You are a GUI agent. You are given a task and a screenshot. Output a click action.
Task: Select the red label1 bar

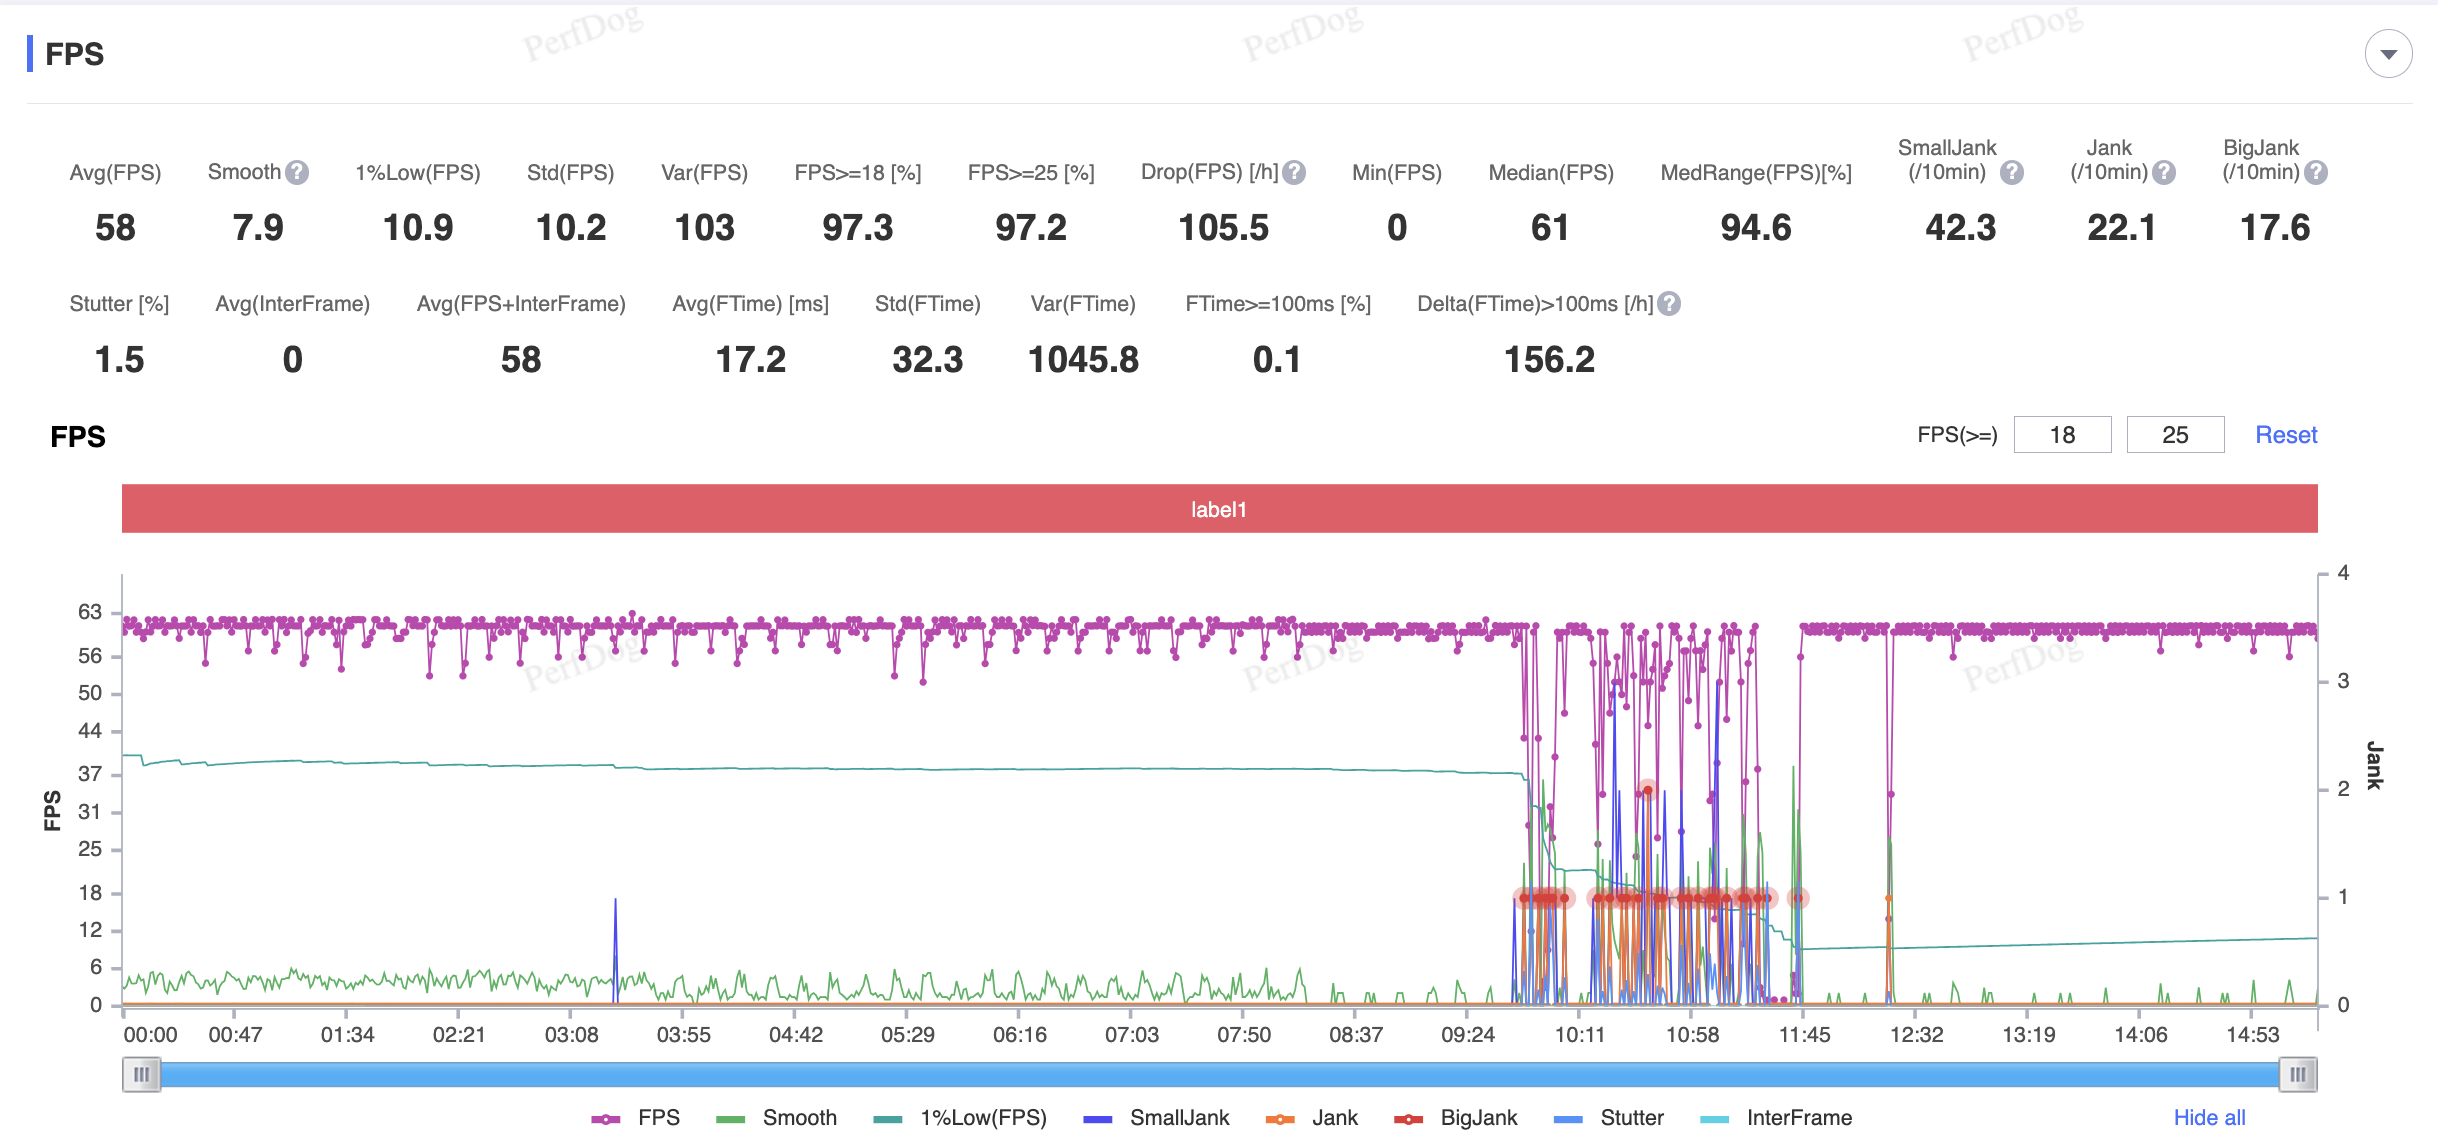(1219, 509)
